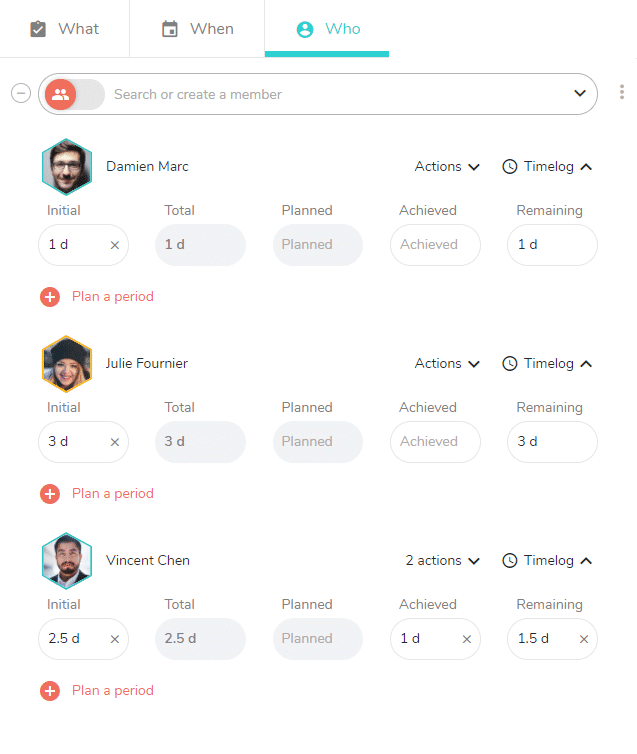
Task: Open Damien Marc's Actions dropdown
Action: pos(447,167)
